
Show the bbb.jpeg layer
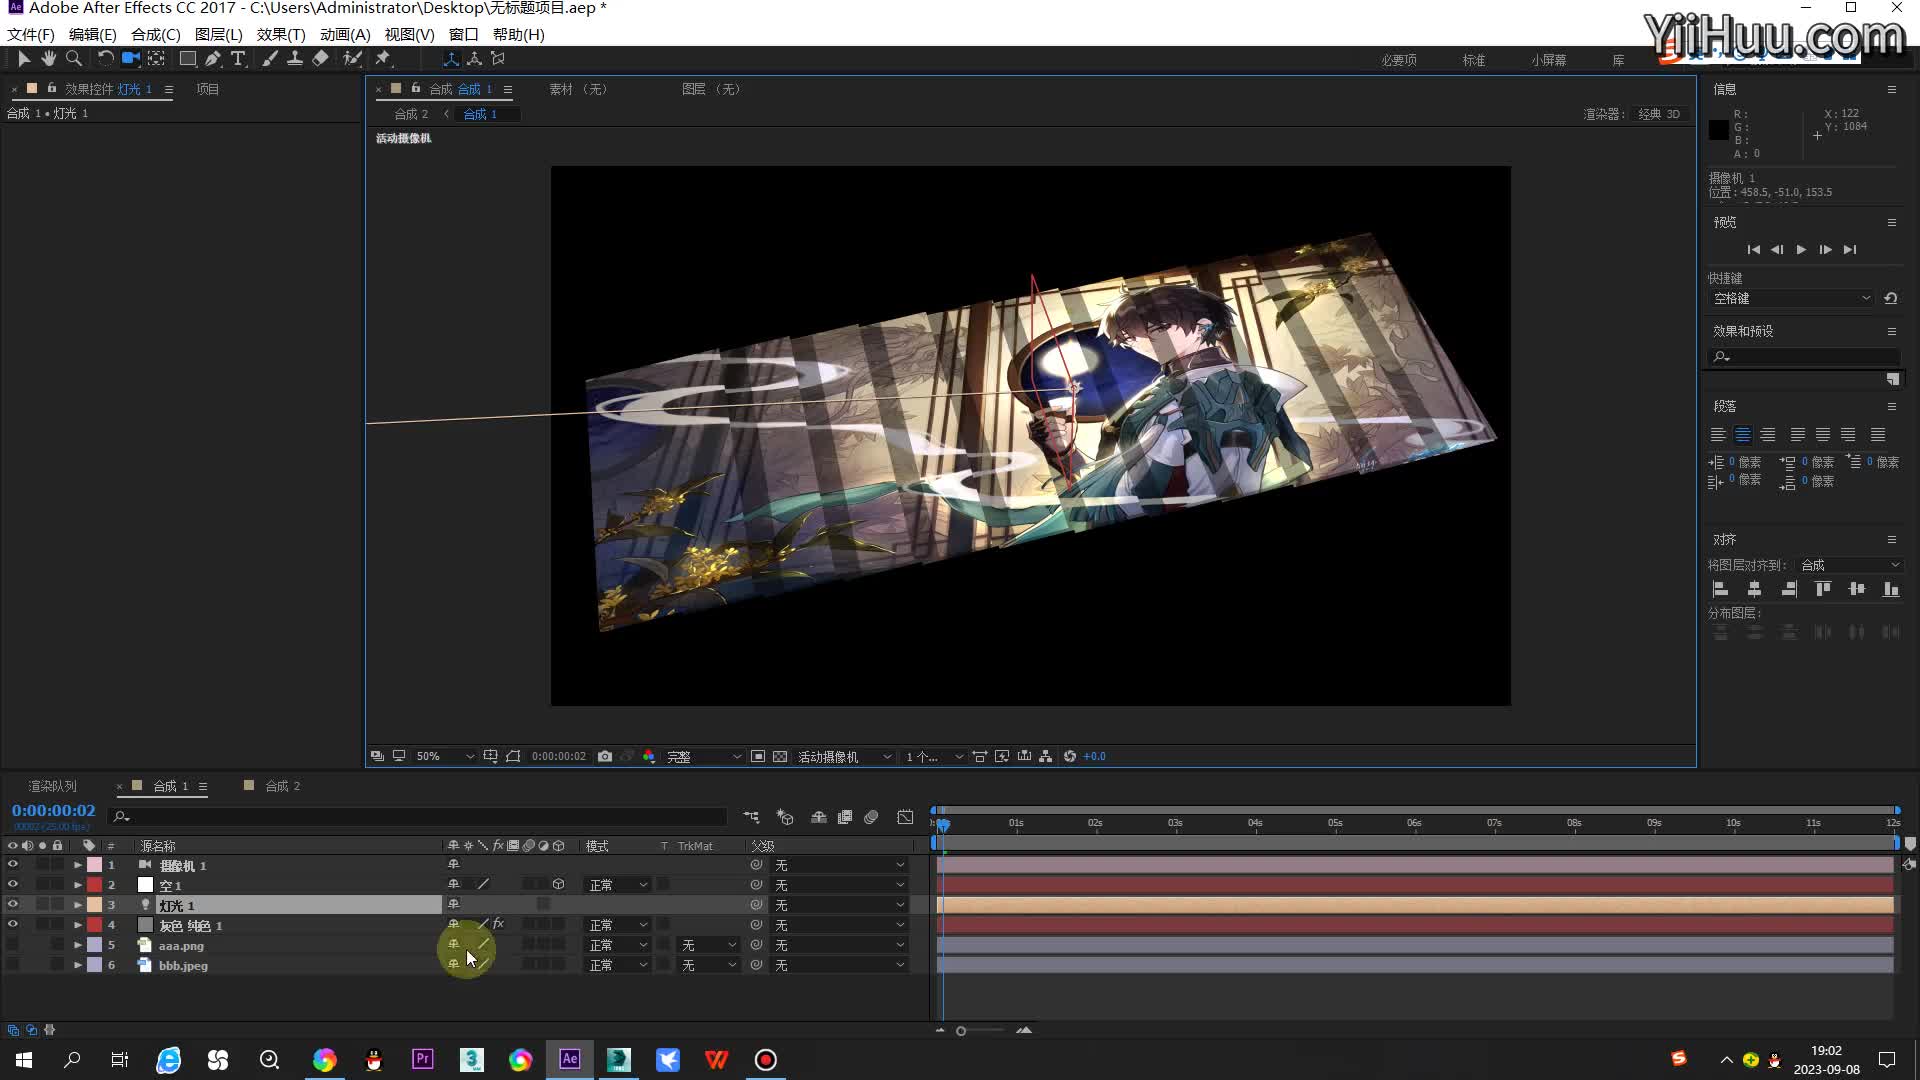[13, 965]
